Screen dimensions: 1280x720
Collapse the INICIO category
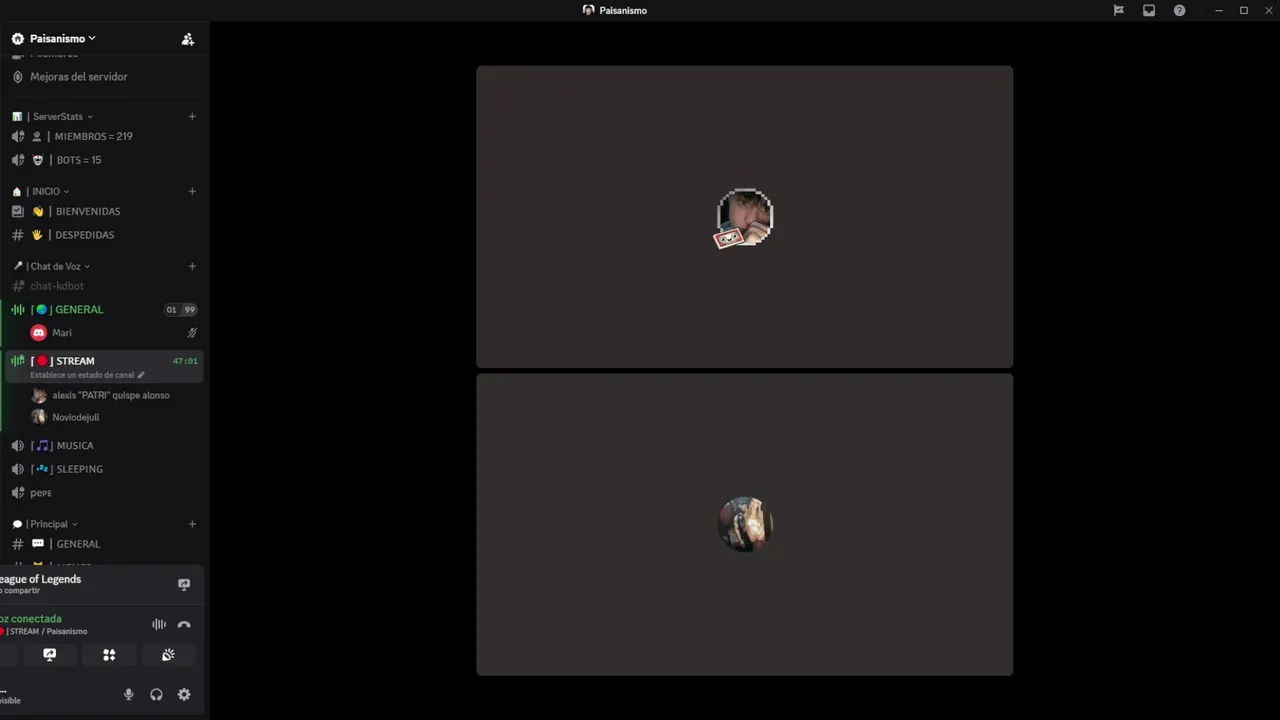(50, 192)
